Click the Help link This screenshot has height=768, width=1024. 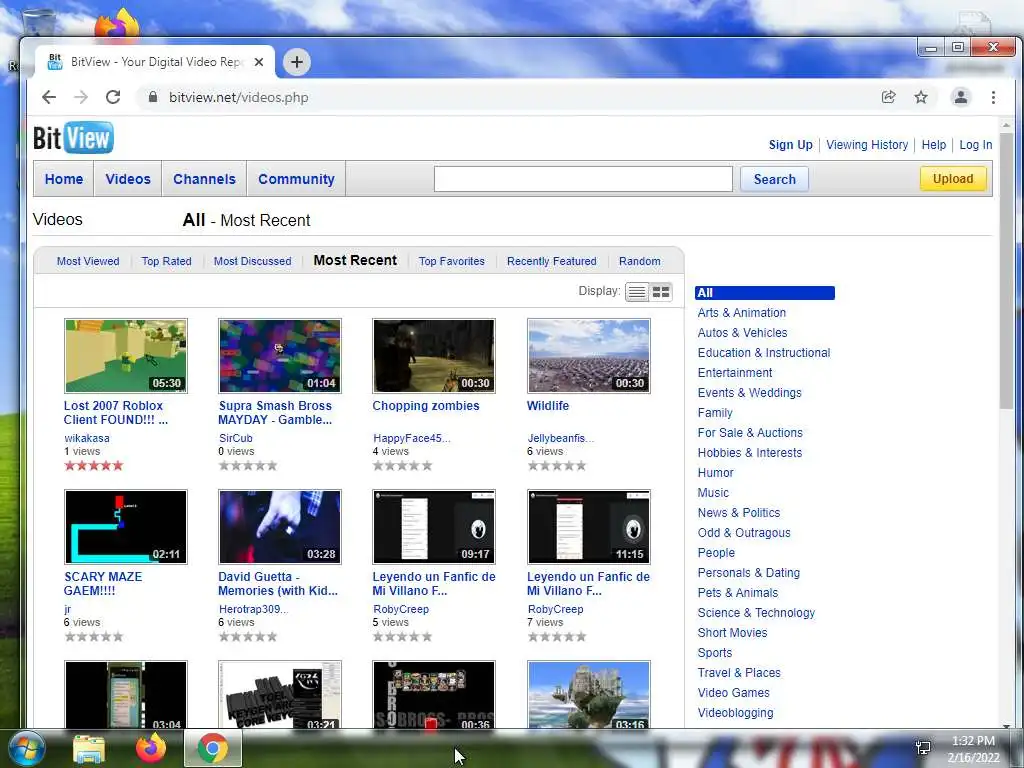pos(934,145)
